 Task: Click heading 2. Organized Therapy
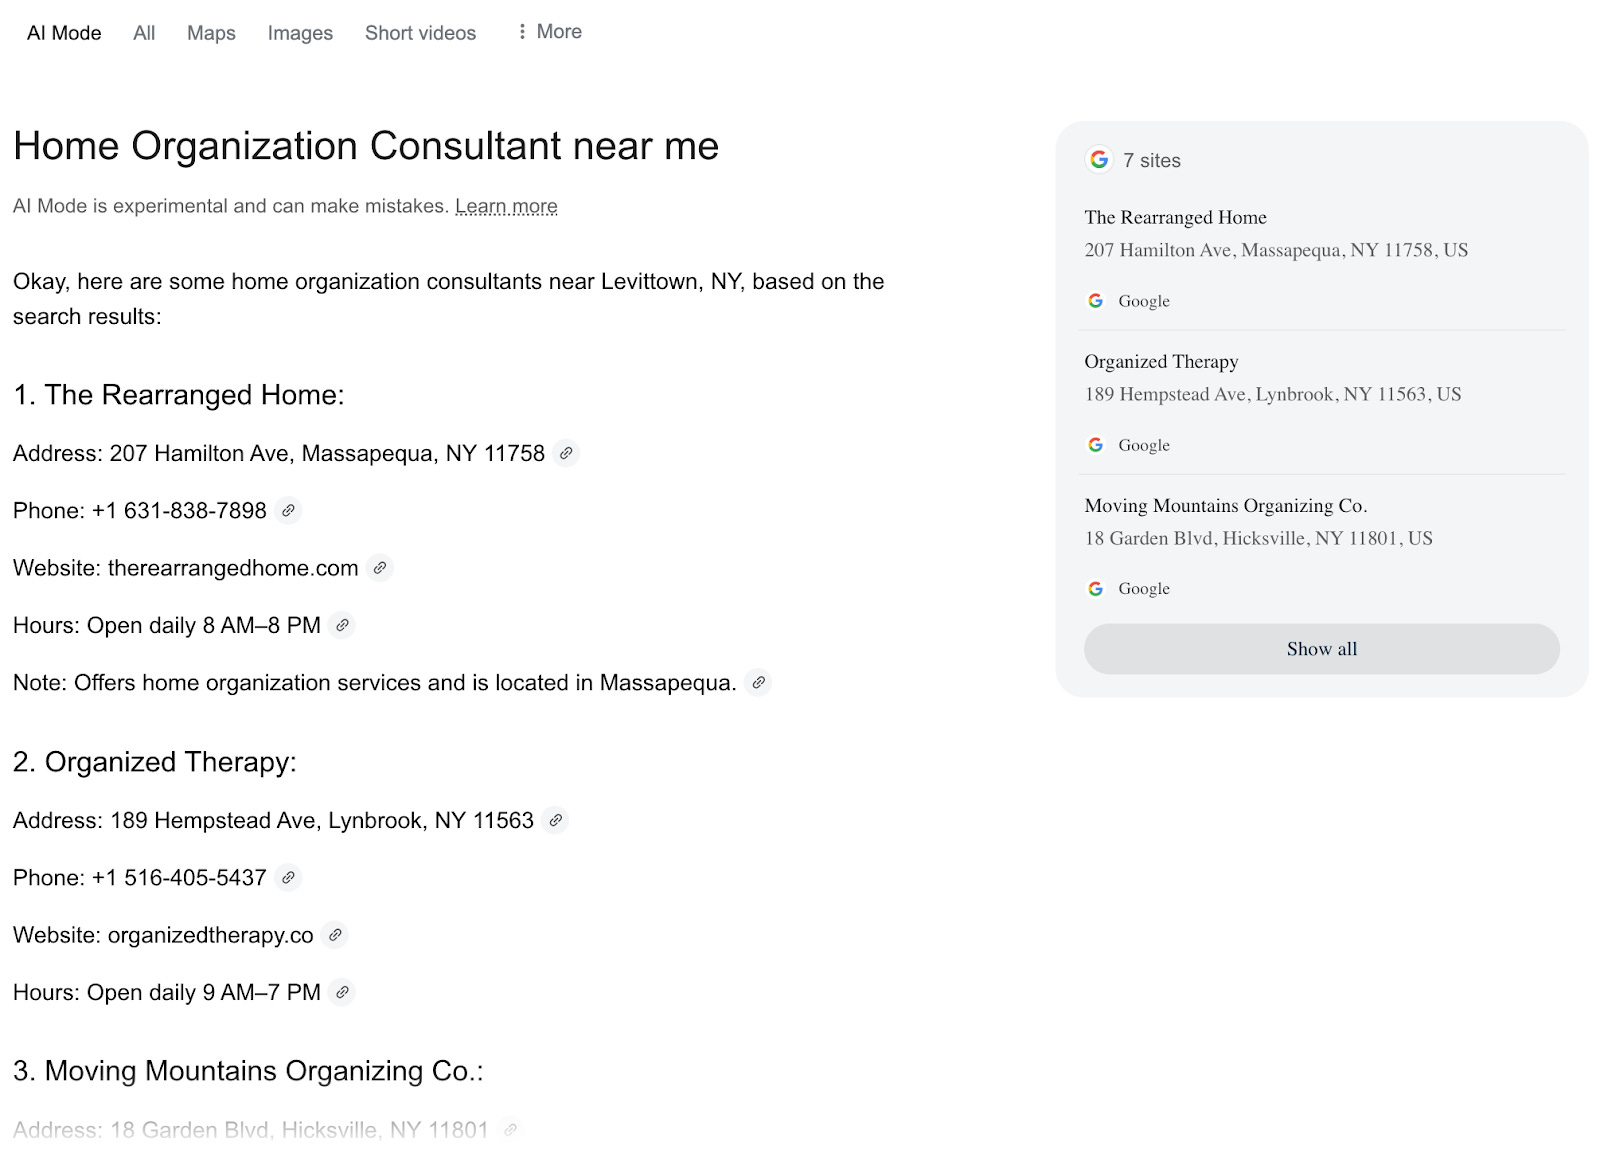pos(155,762)
